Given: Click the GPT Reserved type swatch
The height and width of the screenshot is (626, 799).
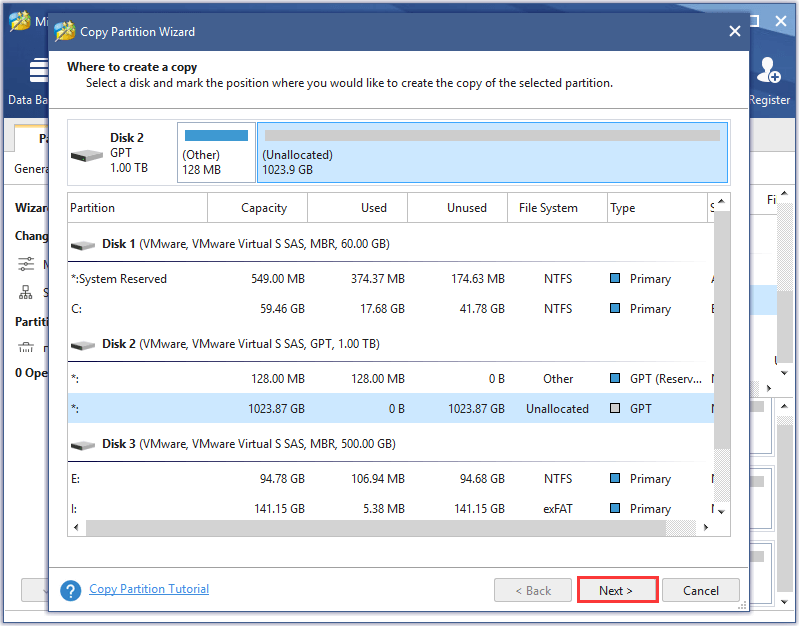Looking at the screenshot, I should pyautogui.click(x=615, y=378).
